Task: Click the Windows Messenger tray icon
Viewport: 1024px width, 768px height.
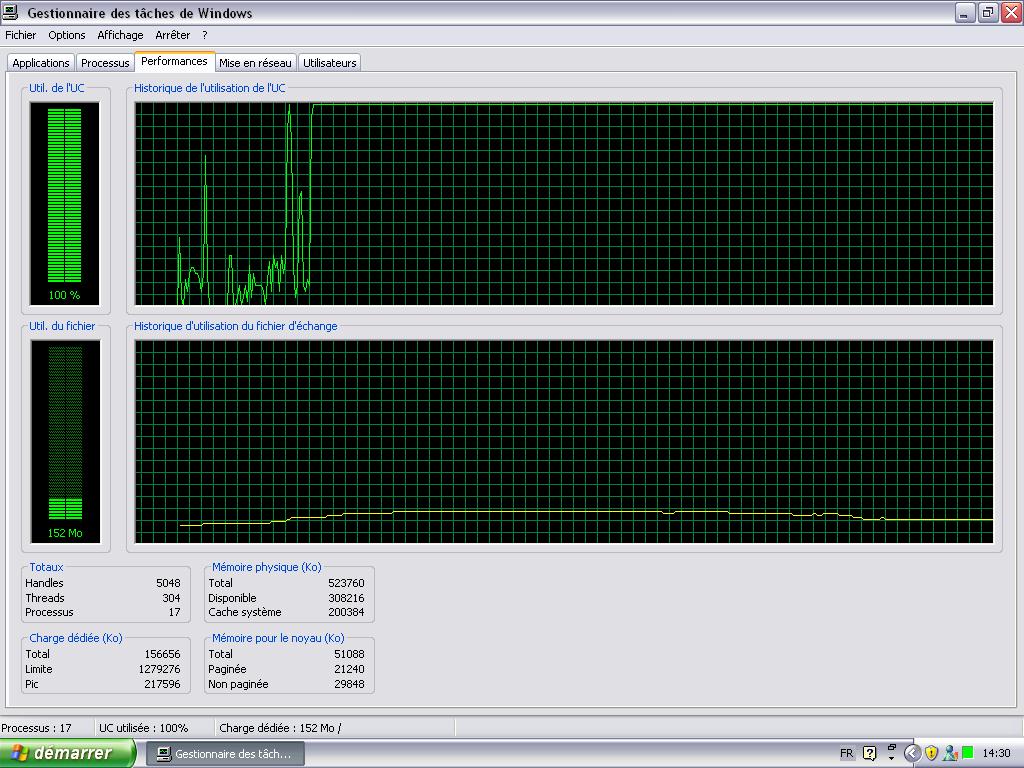Action: [949, 753]
